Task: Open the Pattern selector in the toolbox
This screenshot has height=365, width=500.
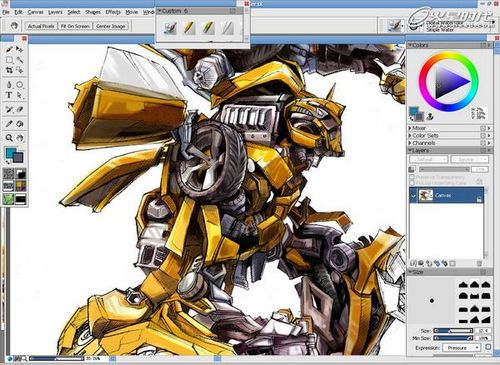Action: coord(8,186)
